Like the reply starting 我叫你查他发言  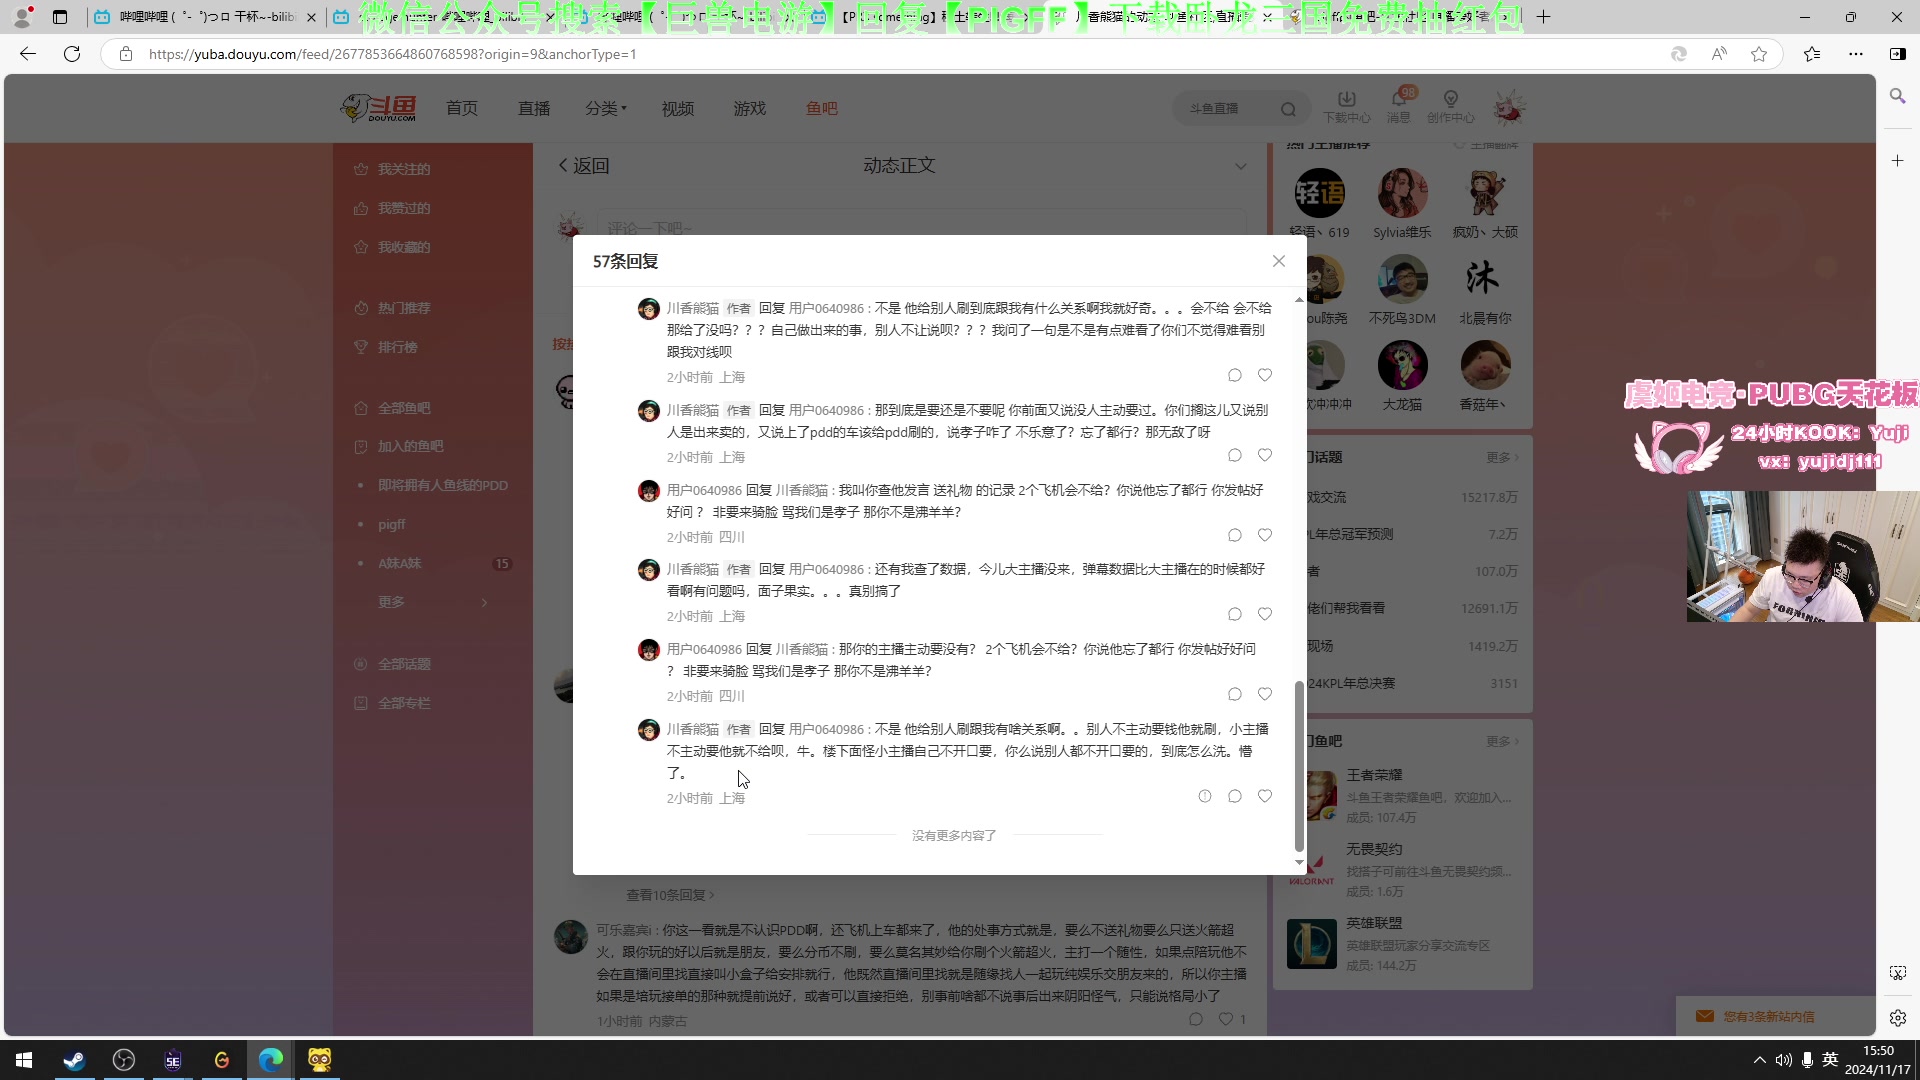pos(1265,535)
